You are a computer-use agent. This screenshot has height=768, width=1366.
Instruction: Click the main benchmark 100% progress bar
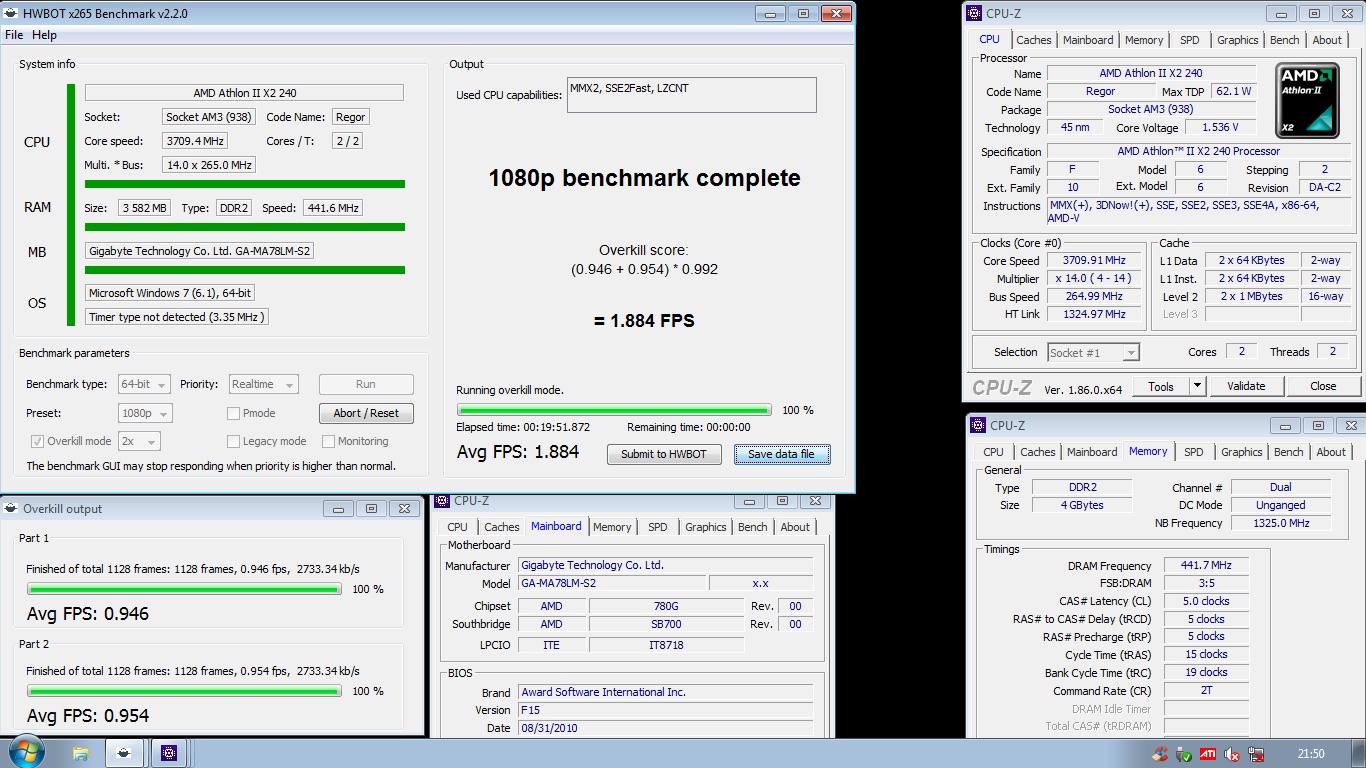614,410
